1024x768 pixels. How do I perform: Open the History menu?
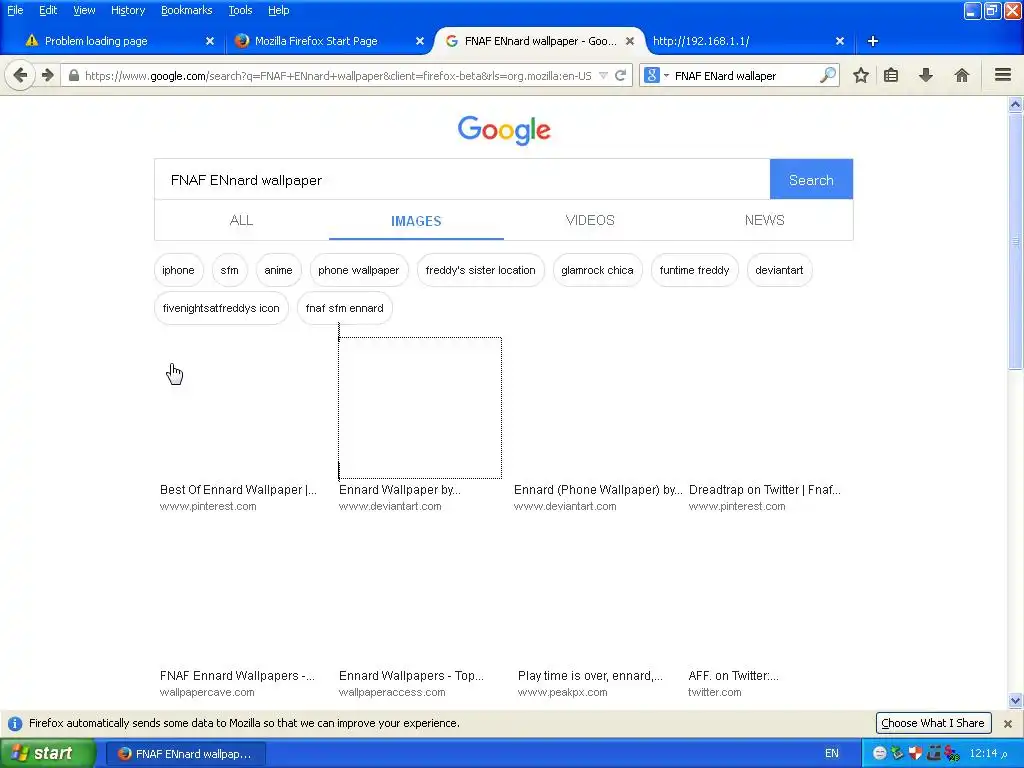(x=128, y=10)
